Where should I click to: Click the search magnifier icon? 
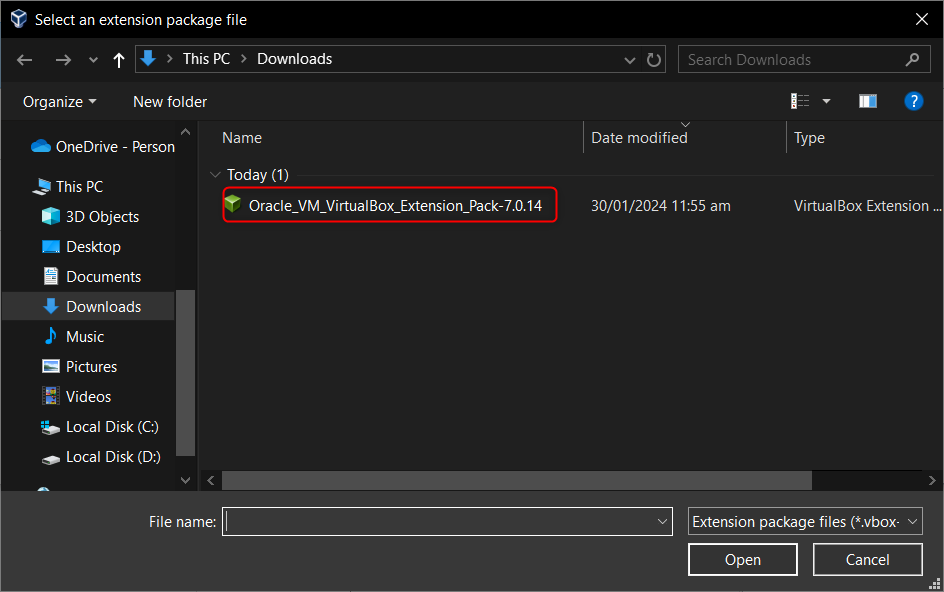pyautogui.click(x=912, y=60)
